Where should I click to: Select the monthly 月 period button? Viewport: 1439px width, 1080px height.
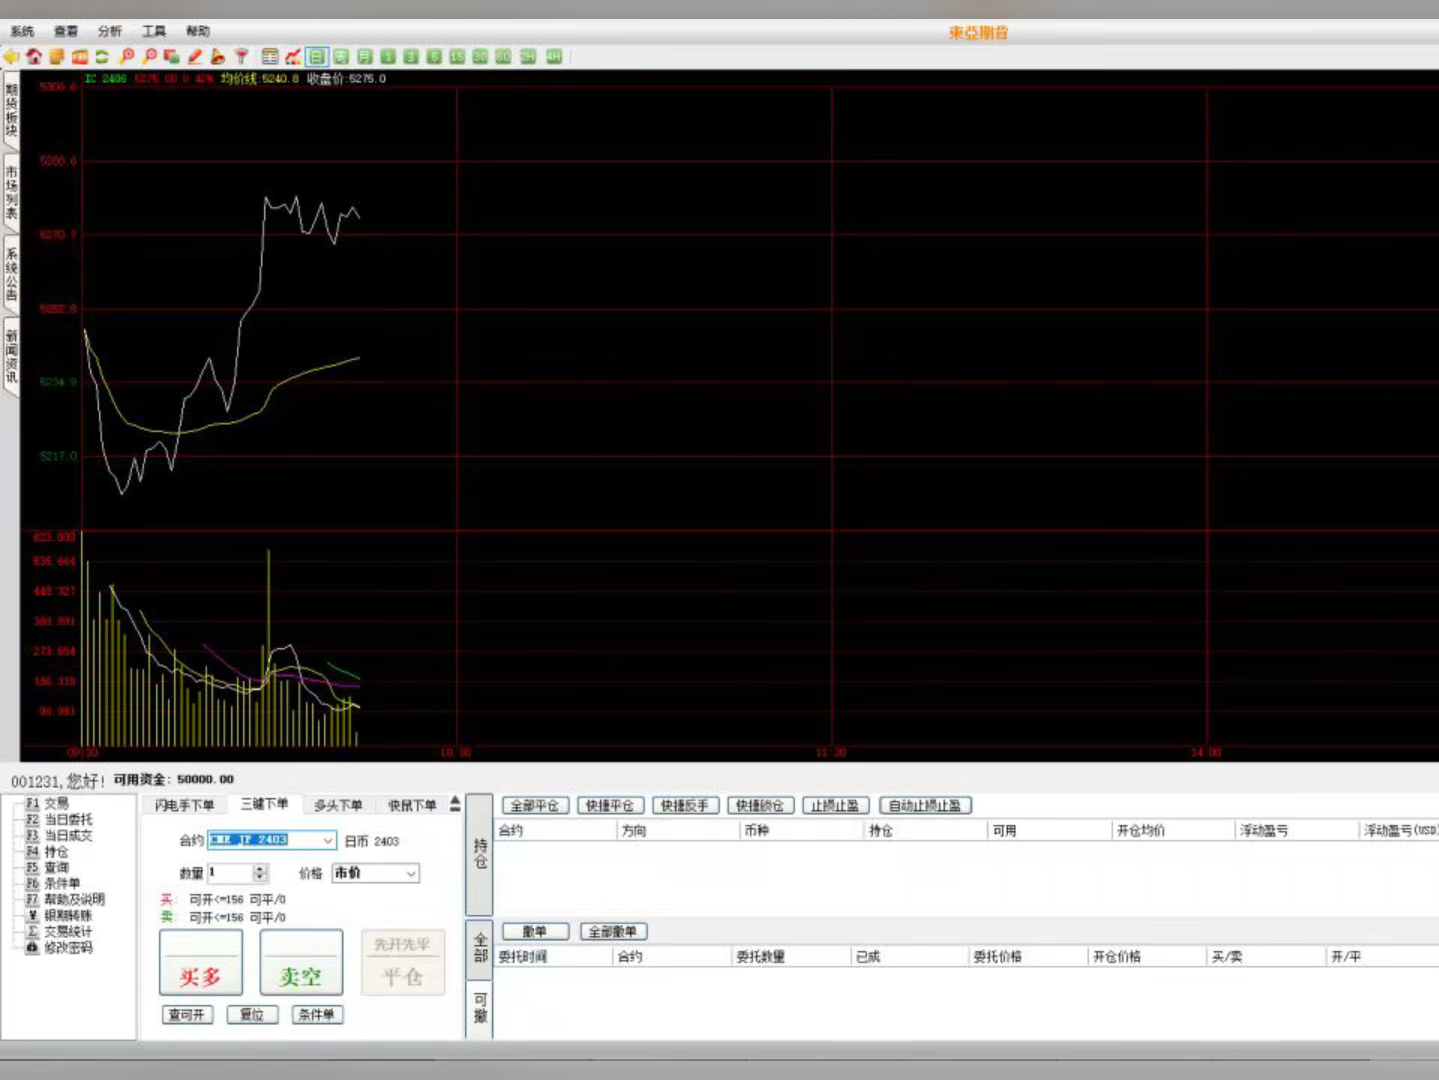(365, 57)
